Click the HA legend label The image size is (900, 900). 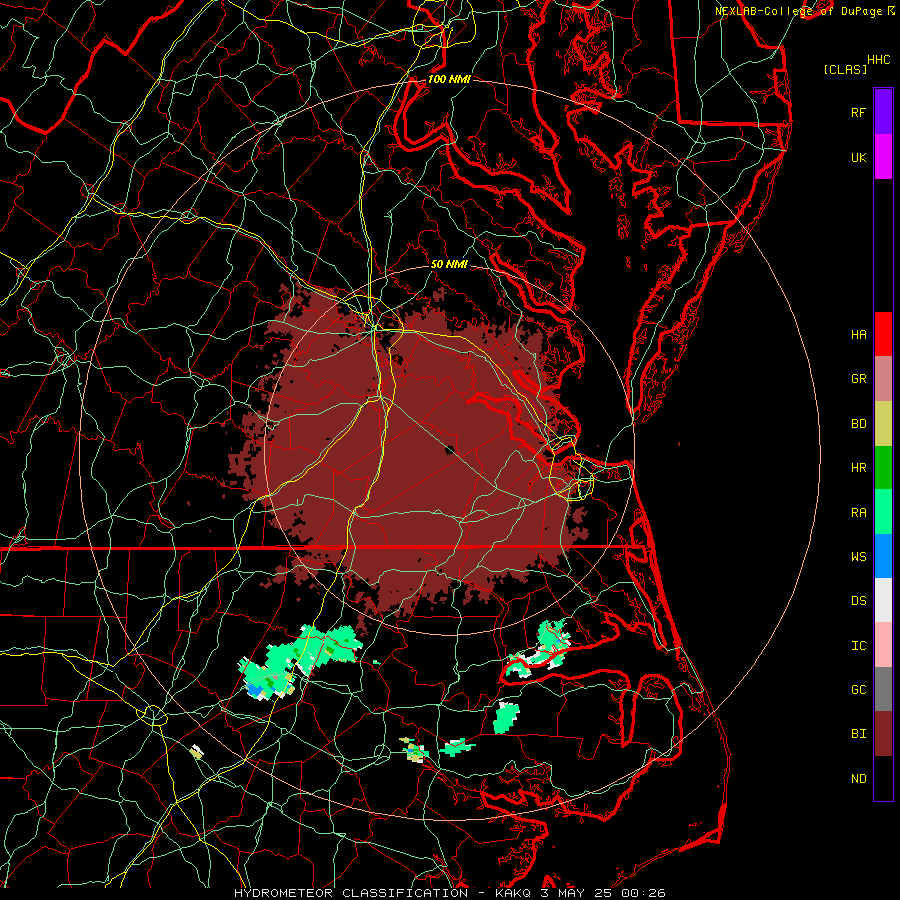(858, 334)
